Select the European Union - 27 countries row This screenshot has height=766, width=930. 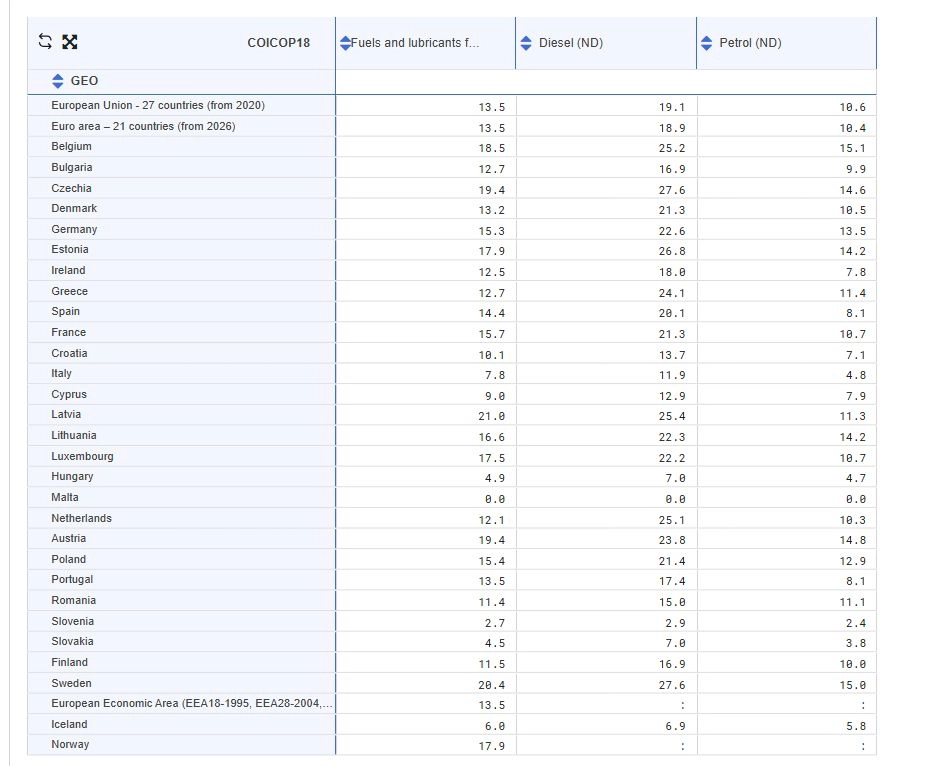coord(158,105)
